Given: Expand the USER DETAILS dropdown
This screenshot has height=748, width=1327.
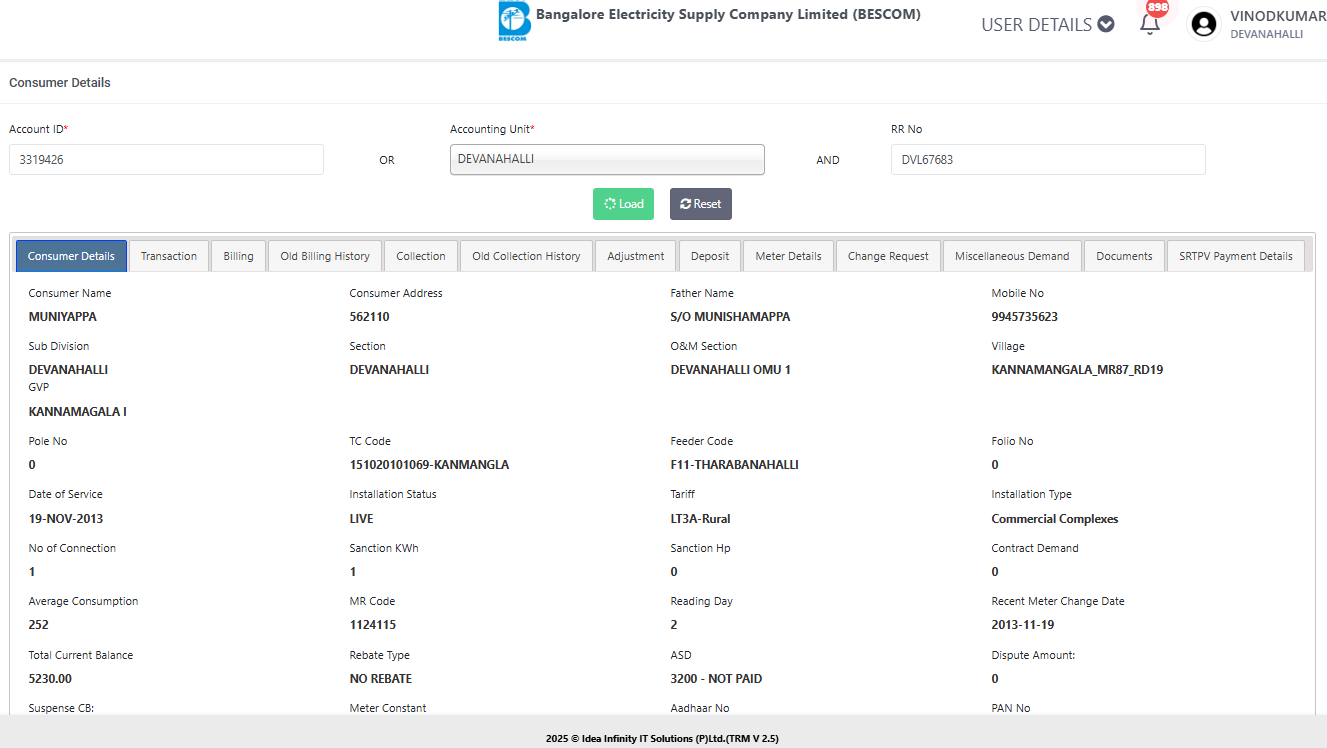Looking at the screenshot, I should coord(1047,24).
